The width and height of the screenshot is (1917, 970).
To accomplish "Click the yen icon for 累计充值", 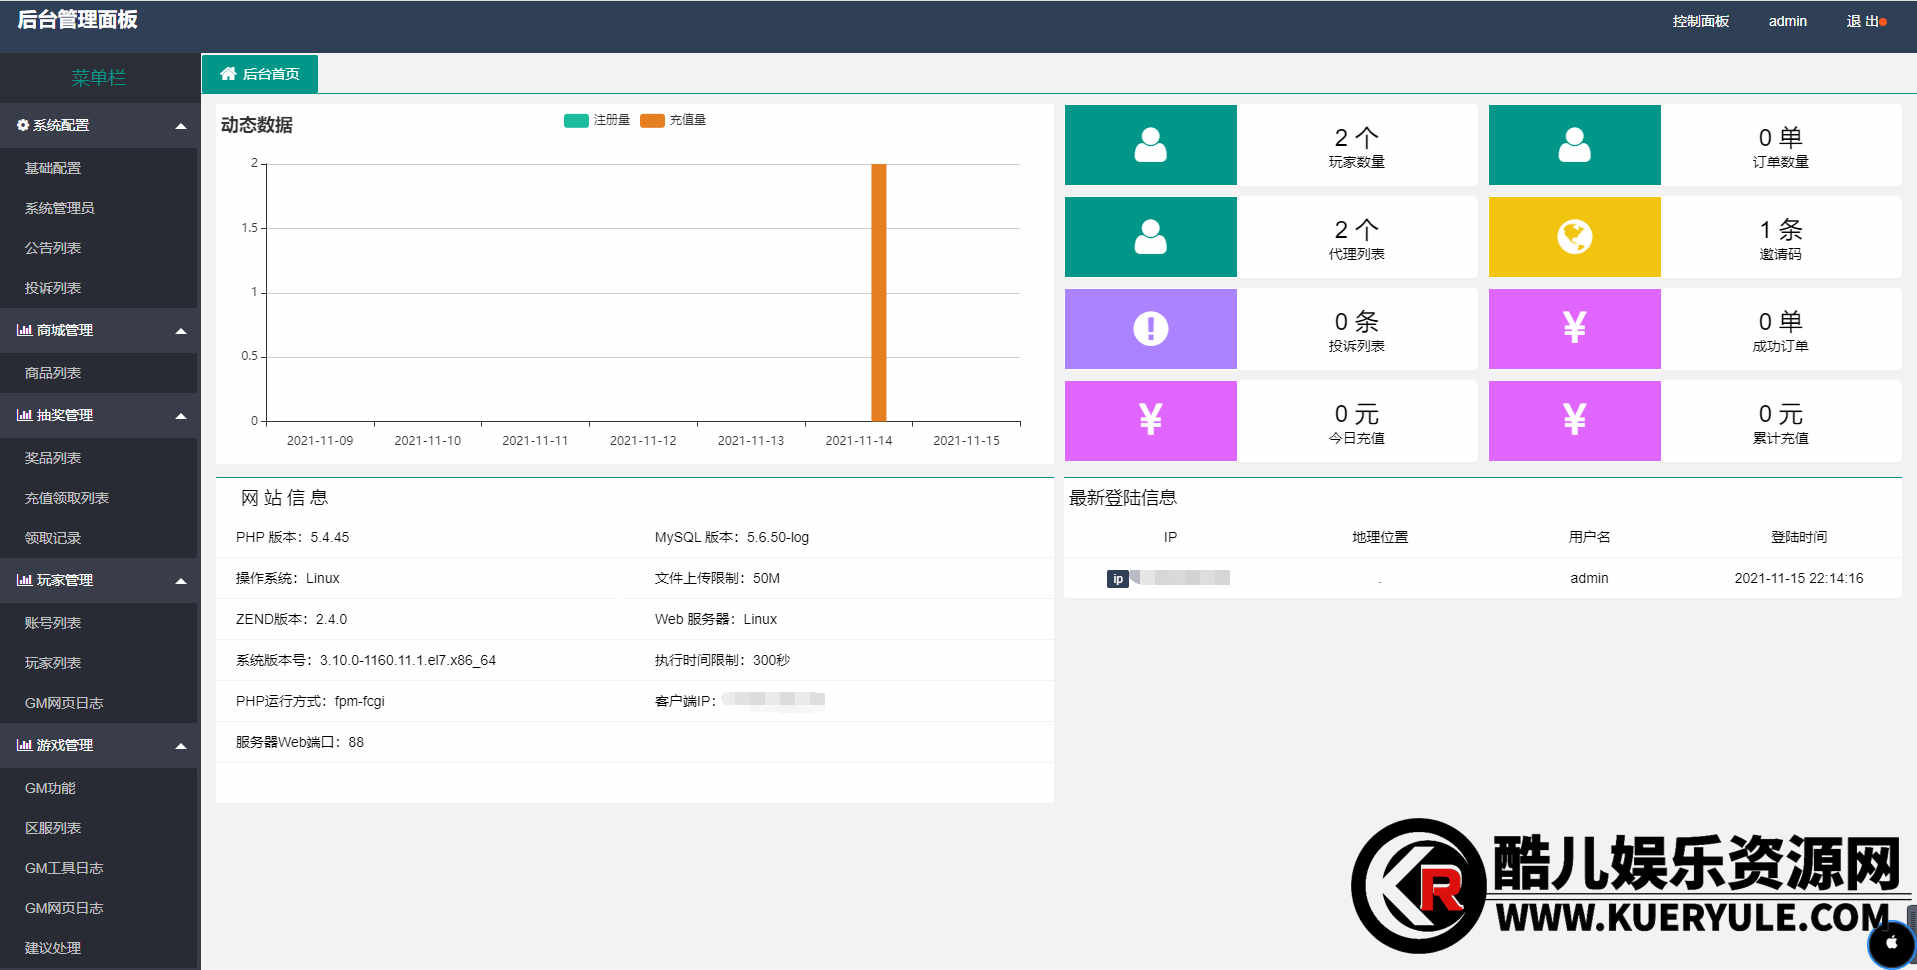I will (x=1574, y=421).
